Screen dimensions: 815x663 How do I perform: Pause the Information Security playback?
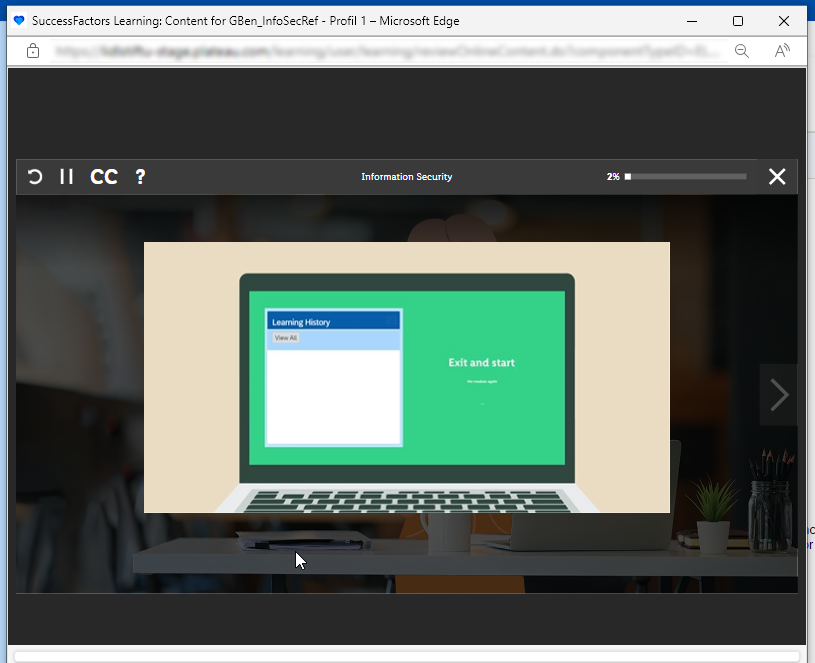[x=67, y=177]
